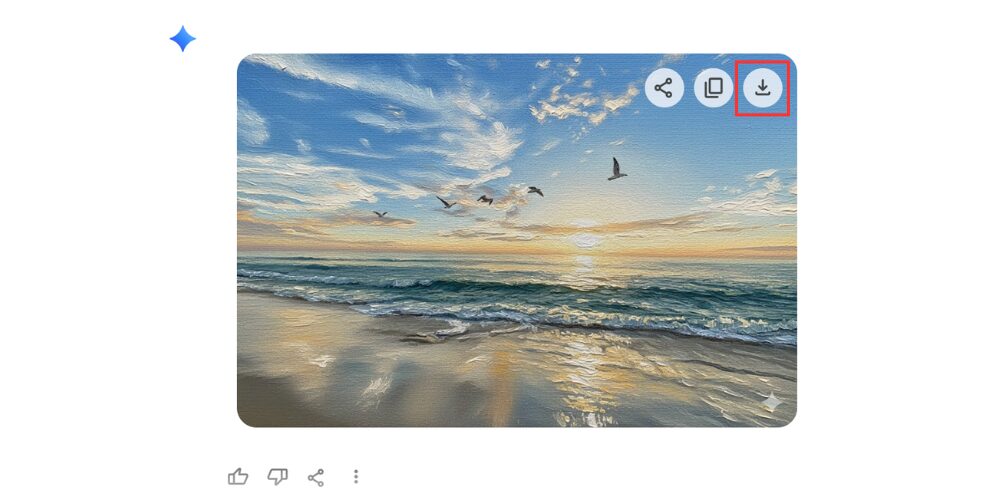Screen dimensions: 1000x500
Task: Open the beach sunset painting full view
Action: click(517, 240)
